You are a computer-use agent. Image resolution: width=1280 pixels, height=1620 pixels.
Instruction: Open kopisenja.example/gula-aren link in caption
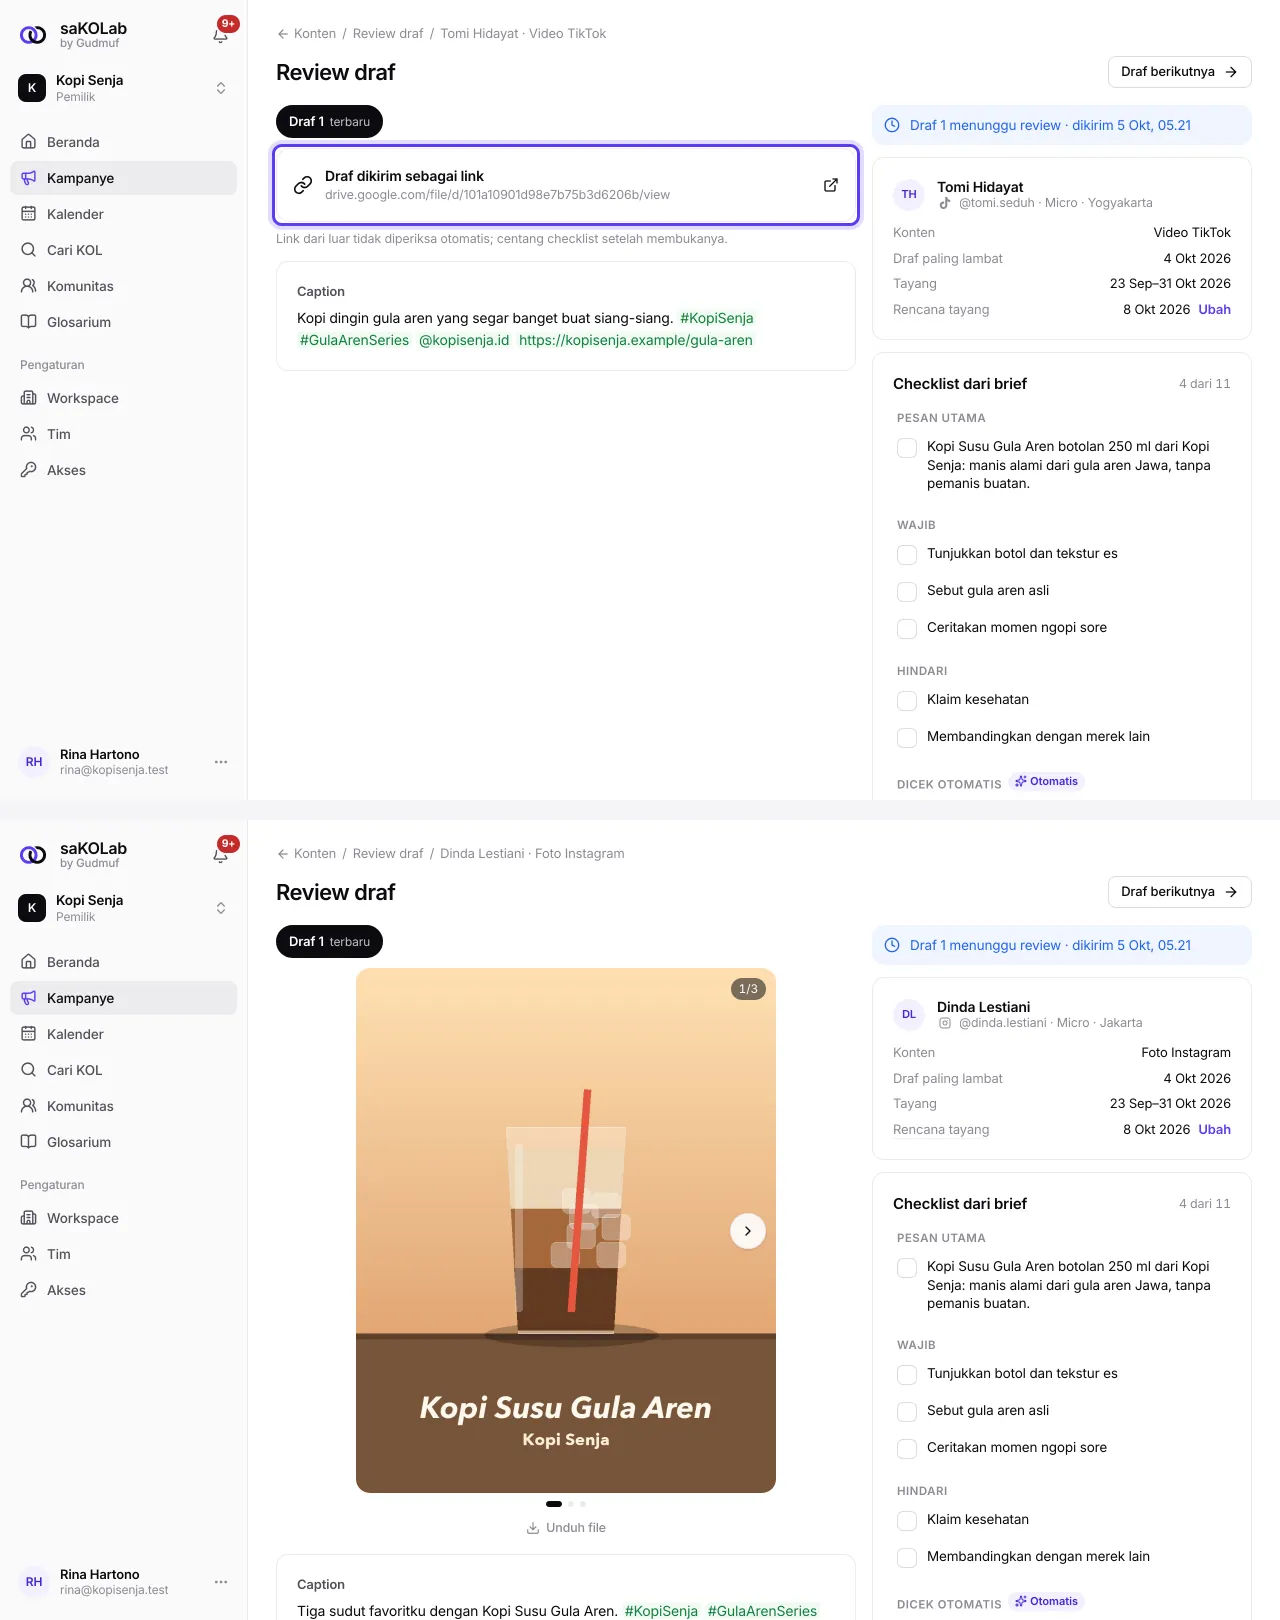coord(636,340)
